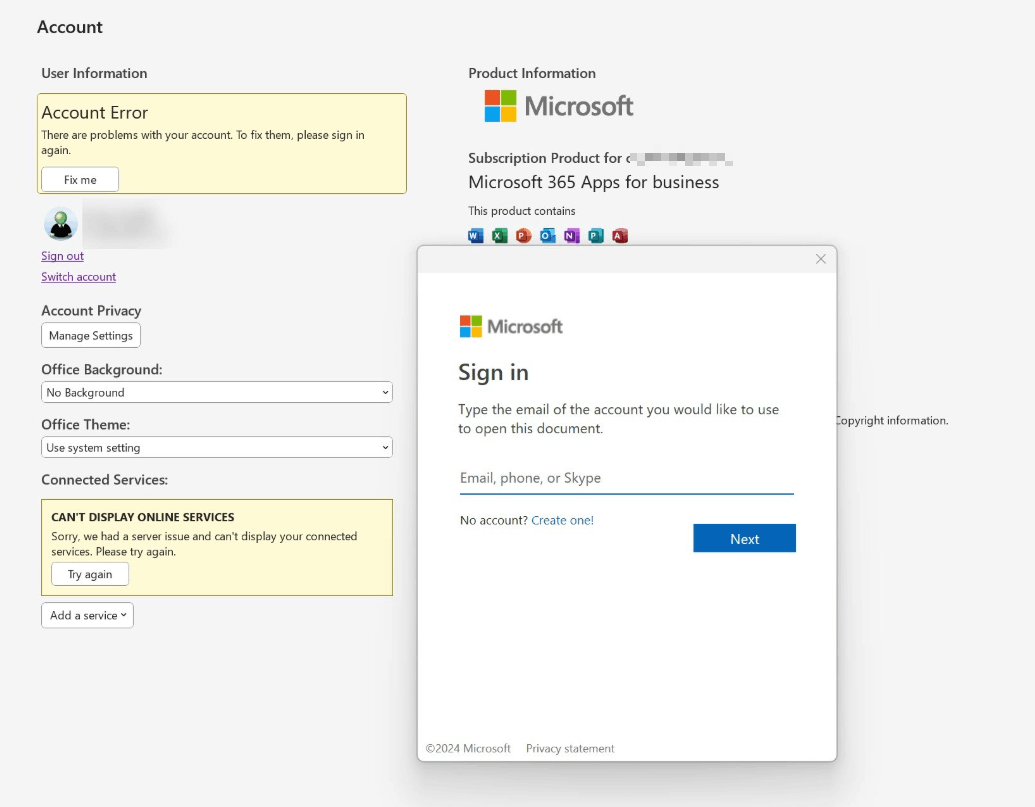Click the Sign out link
Screen dimensions: 1035x807
pos(63,256)
